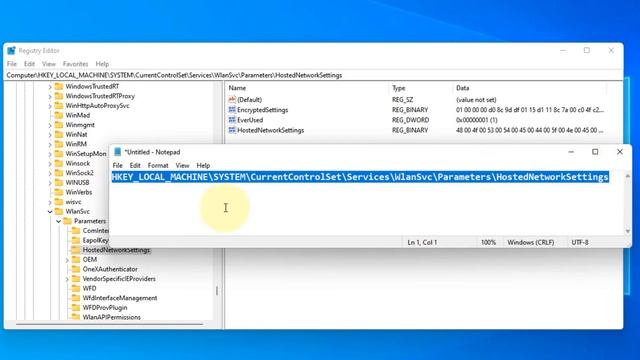Click the EncryptedSettings REG_BINARY type cell
Image resolution: width=640 pixels, height=360 pixels.
coord(410,110)
